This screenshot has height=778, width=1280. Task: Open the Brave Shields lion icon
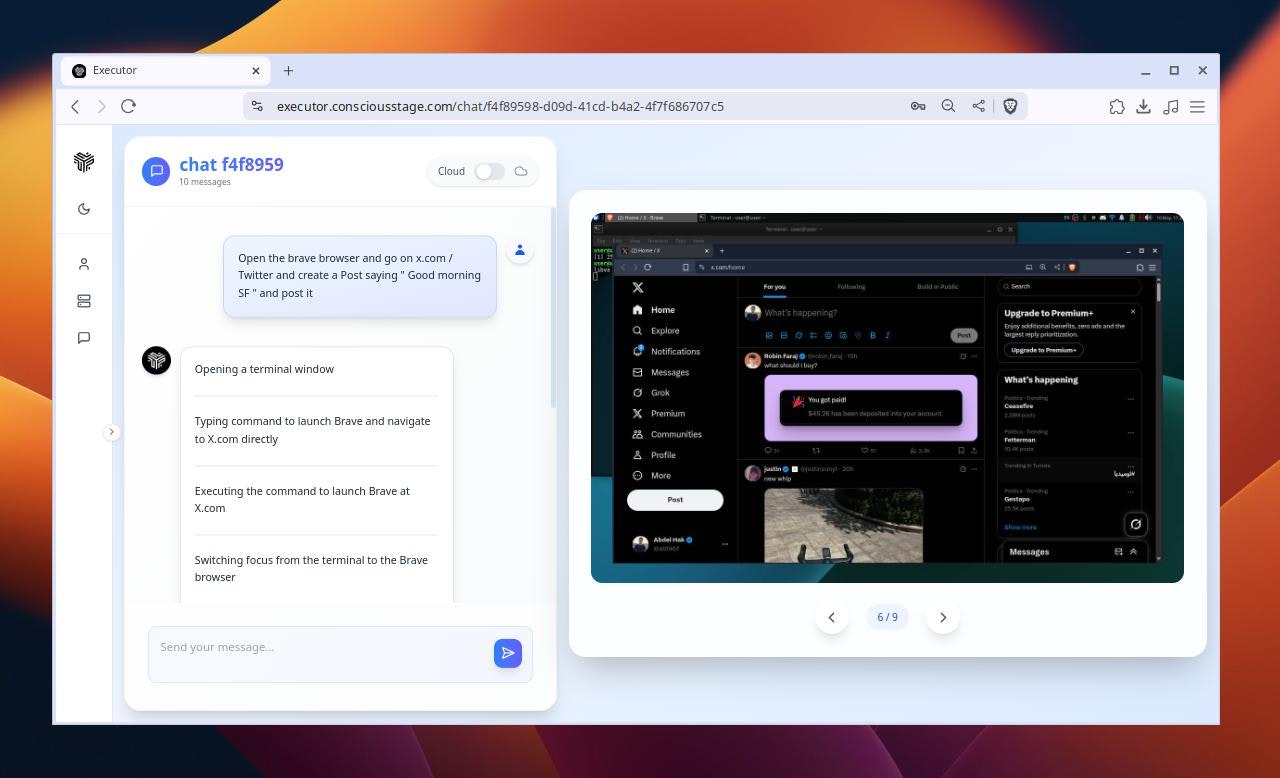click(1010, 106)
